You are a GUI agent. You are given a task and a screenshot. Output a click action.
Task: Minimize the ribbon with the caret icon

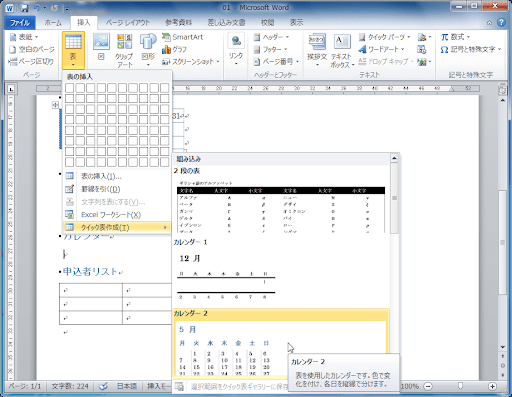(489, 23)
